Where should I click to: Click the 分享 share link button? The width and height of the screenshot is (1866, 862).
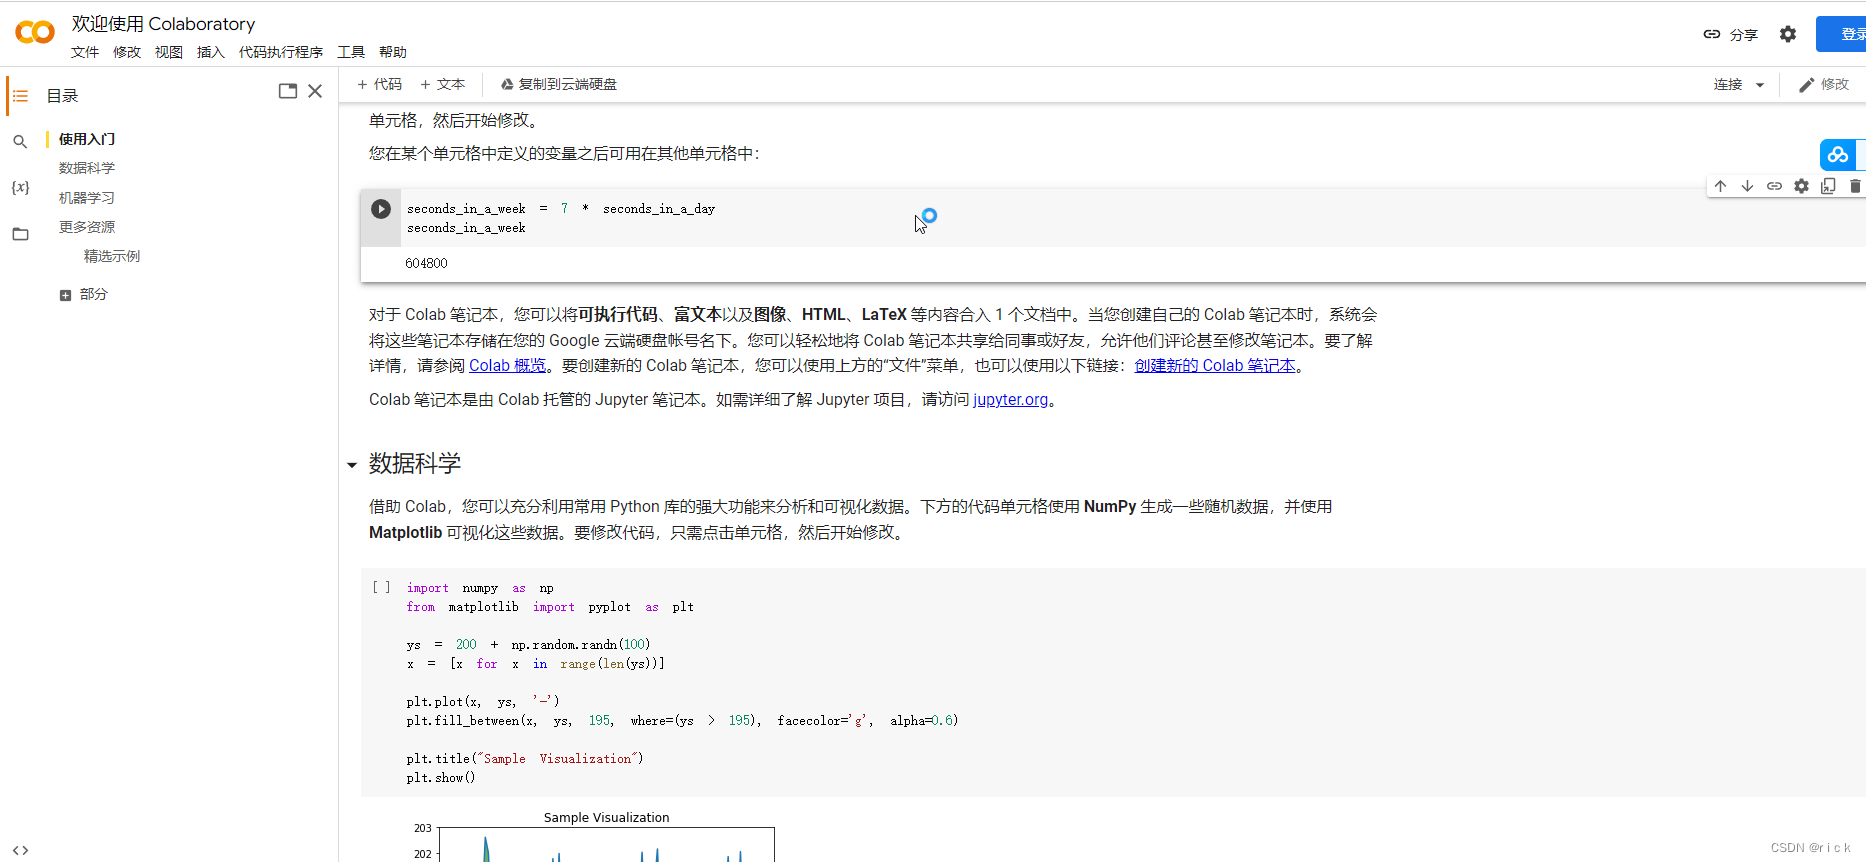click(x=1731, y=34)
